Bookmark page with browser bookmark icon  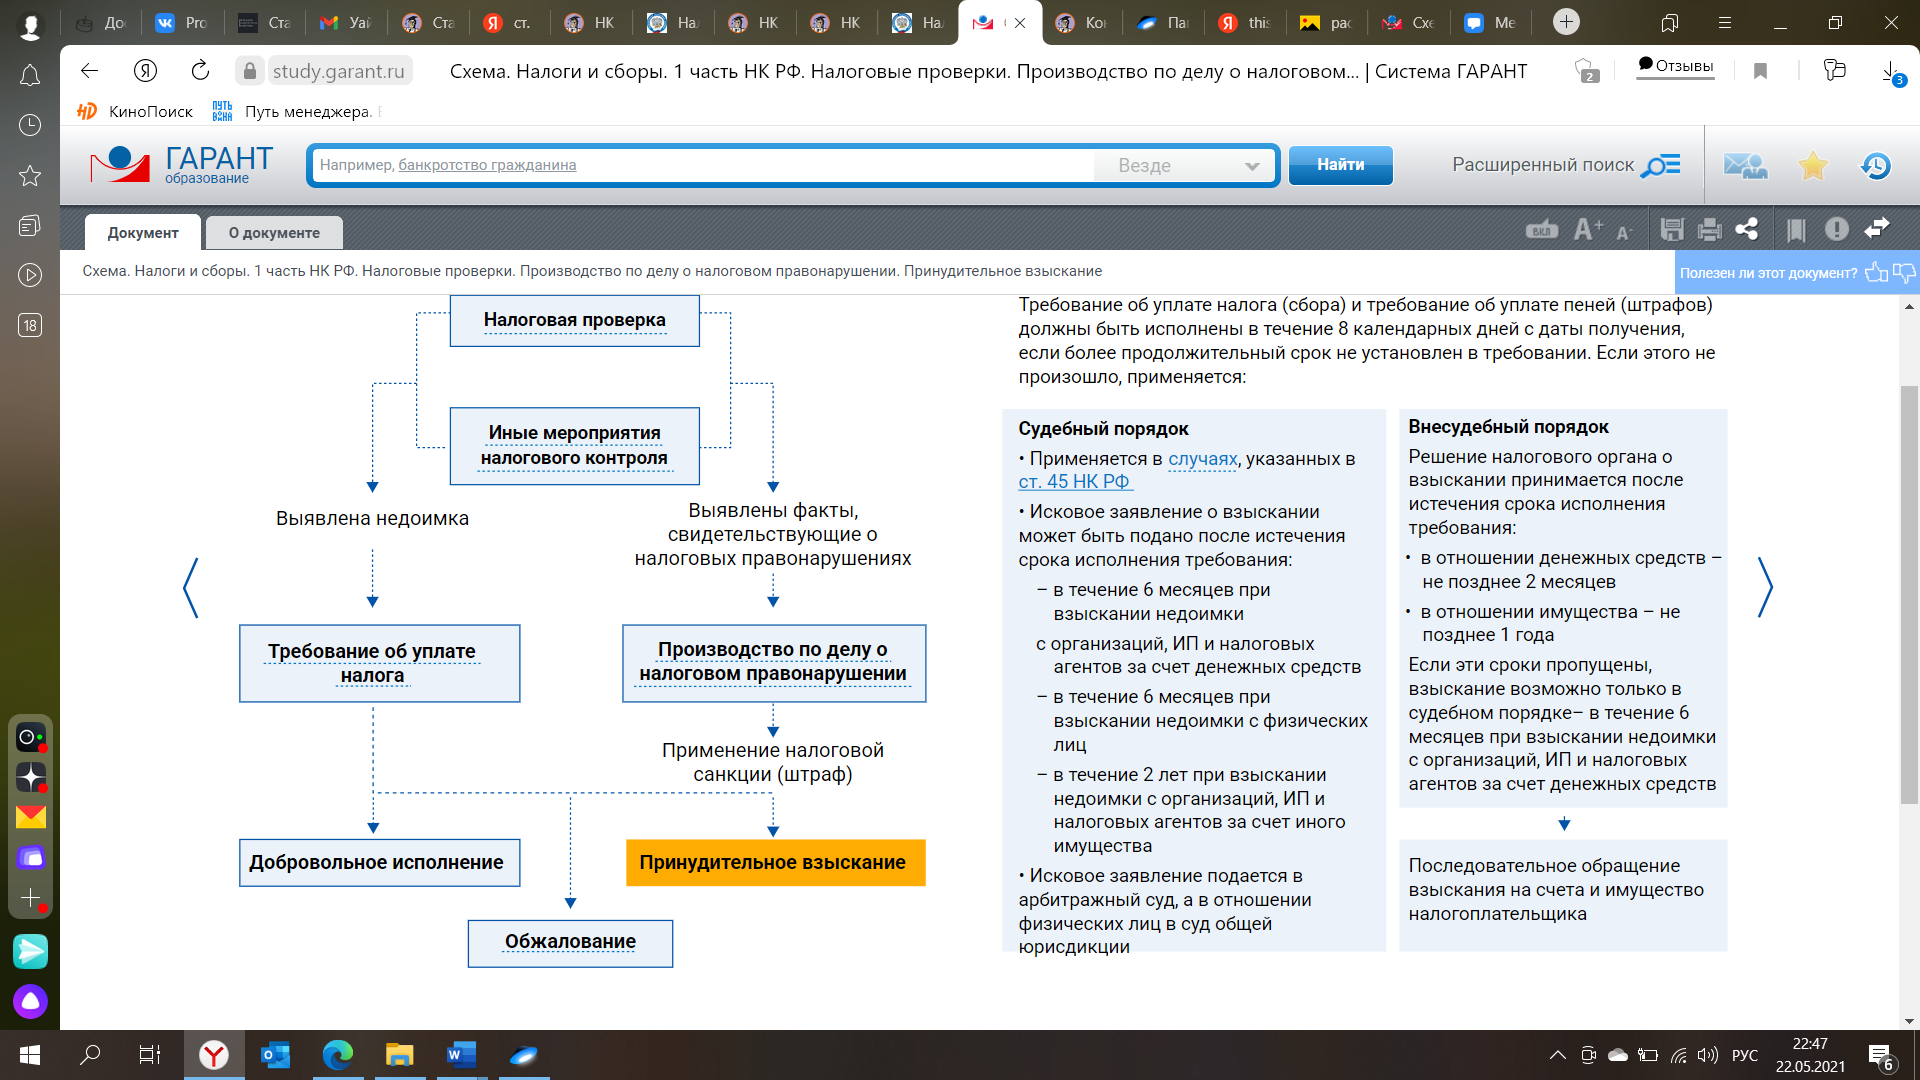tap(1760, 70)
